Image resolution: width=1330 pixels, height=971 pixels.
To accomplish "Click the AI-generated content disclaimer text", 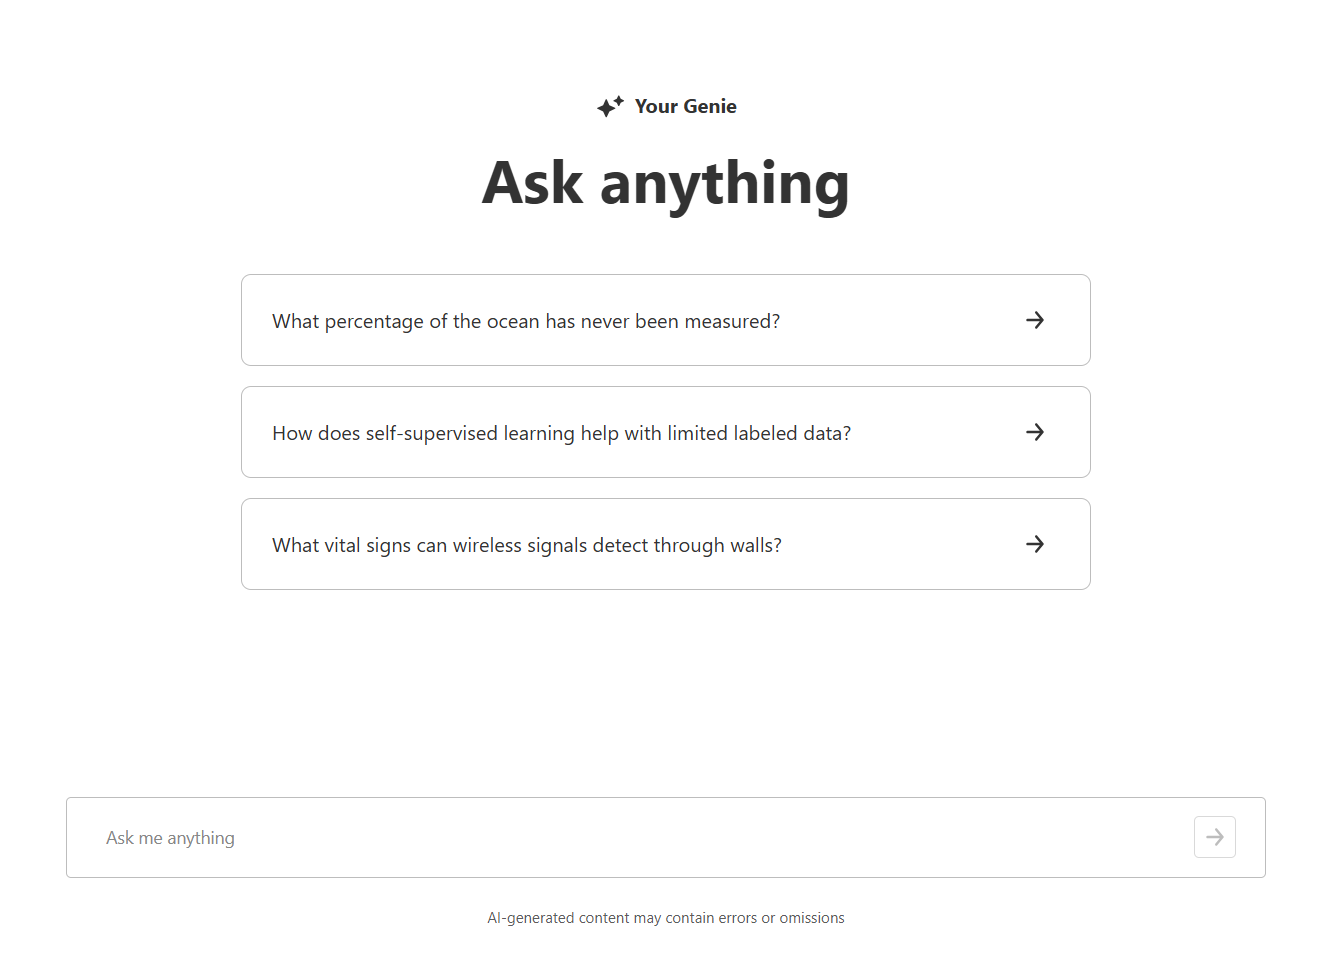I will point(665,918).
